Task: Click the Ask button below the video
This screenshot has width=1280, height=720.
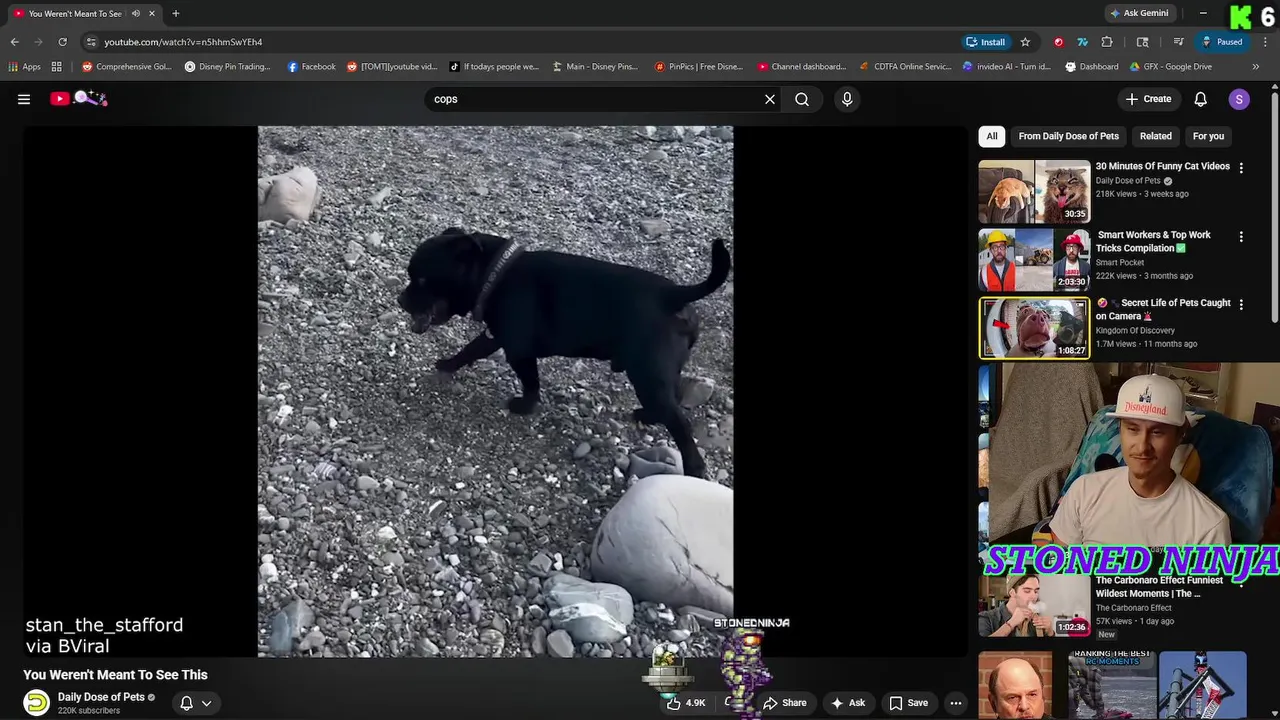Action: coord(847,703)
